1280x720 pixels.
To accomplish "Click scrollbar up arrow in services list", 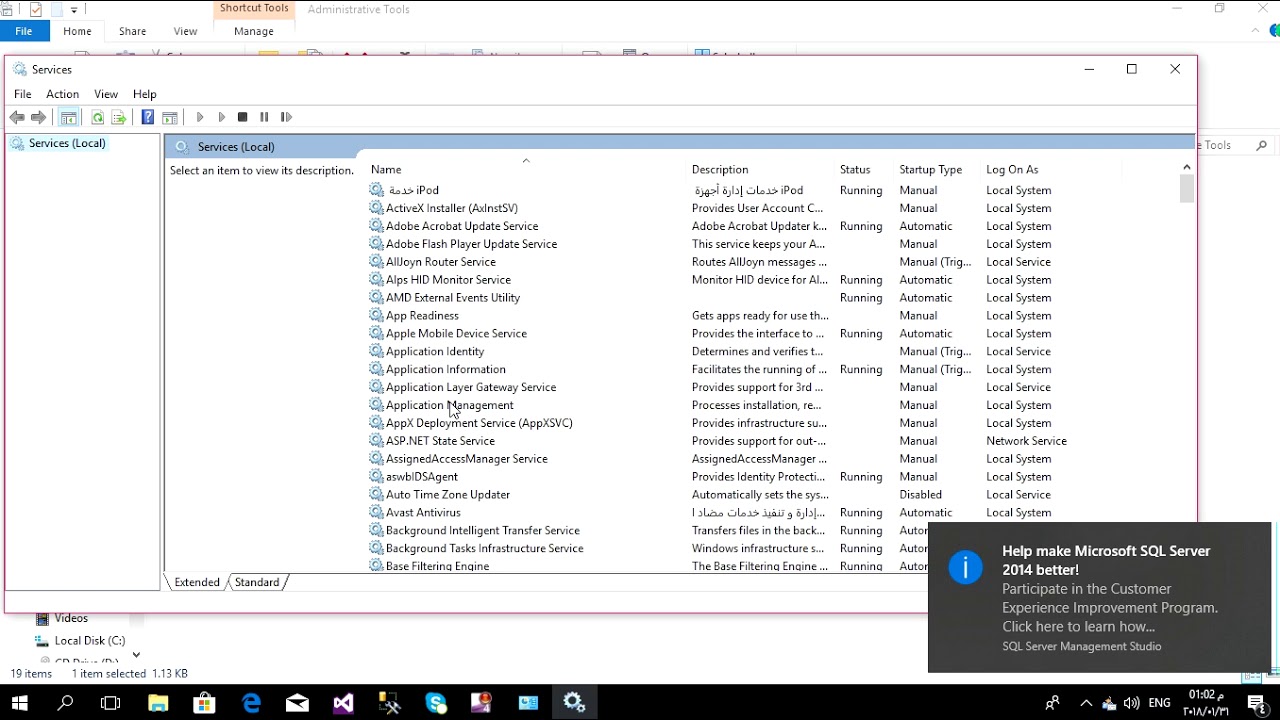I will click(x=1187, y=168).
